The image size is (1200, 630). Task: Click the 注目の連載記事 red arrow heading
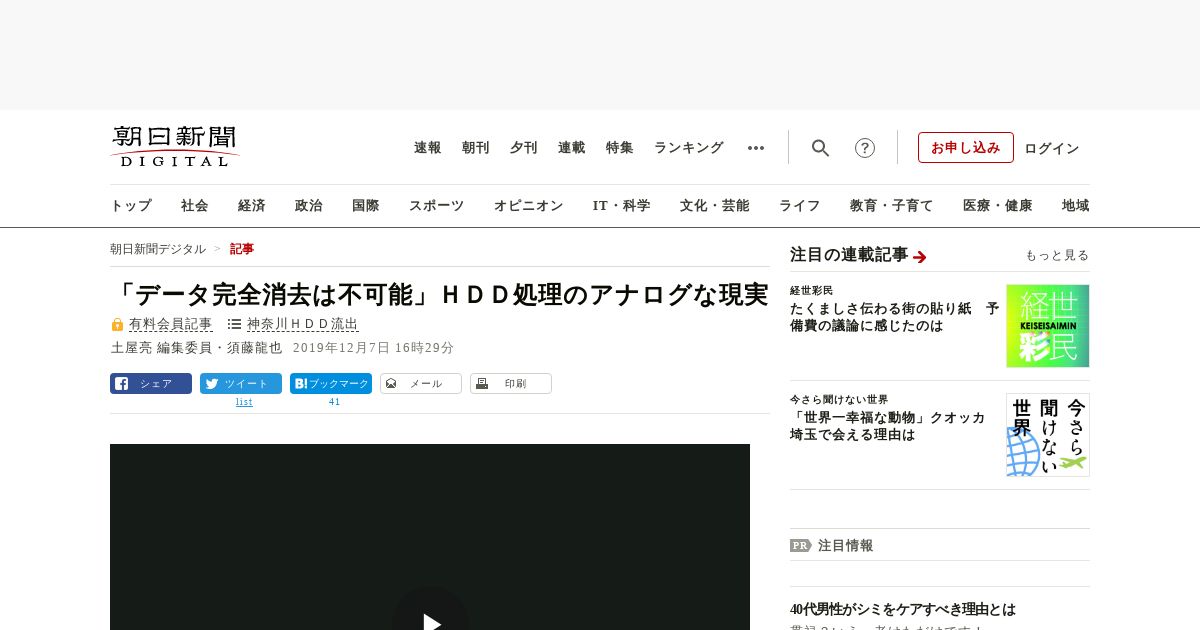click(x=858, y=255)
